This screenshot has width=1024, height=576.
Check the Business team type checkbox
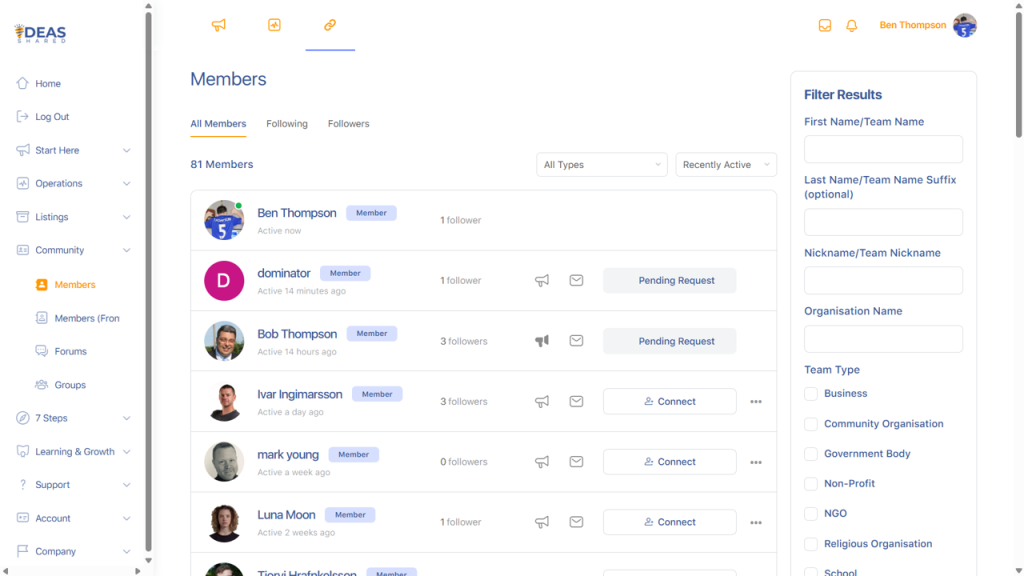point(810,394)
